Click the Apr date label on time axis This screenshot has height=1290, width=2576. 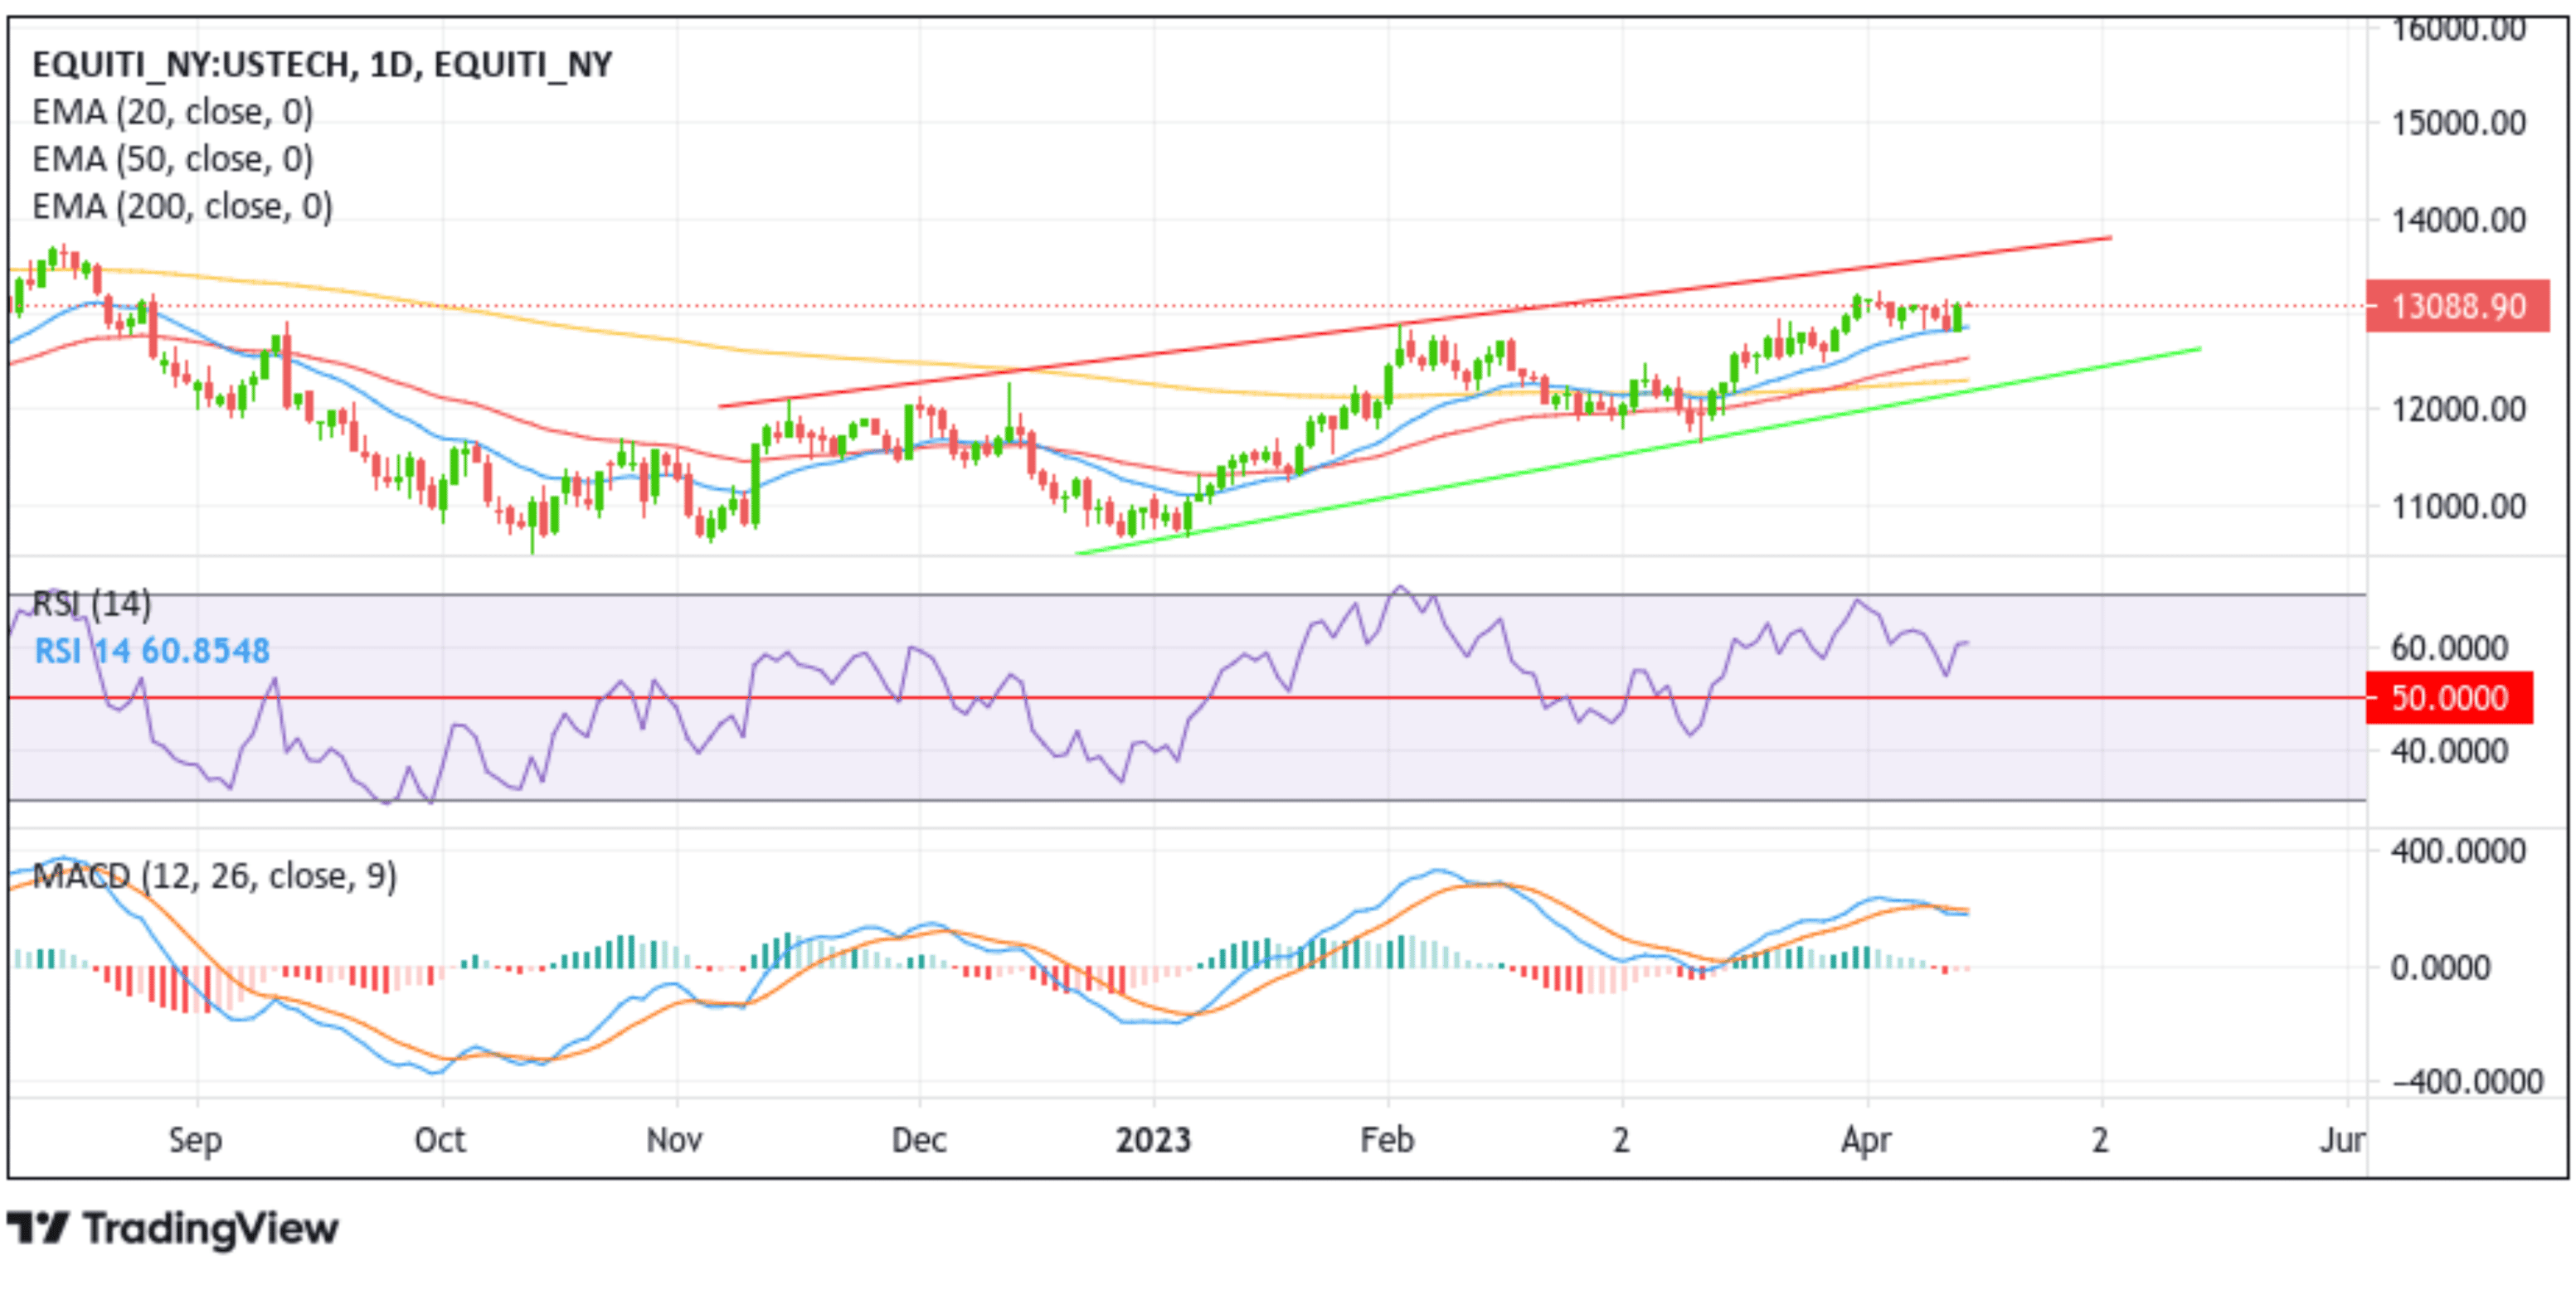[1866, 1140]
